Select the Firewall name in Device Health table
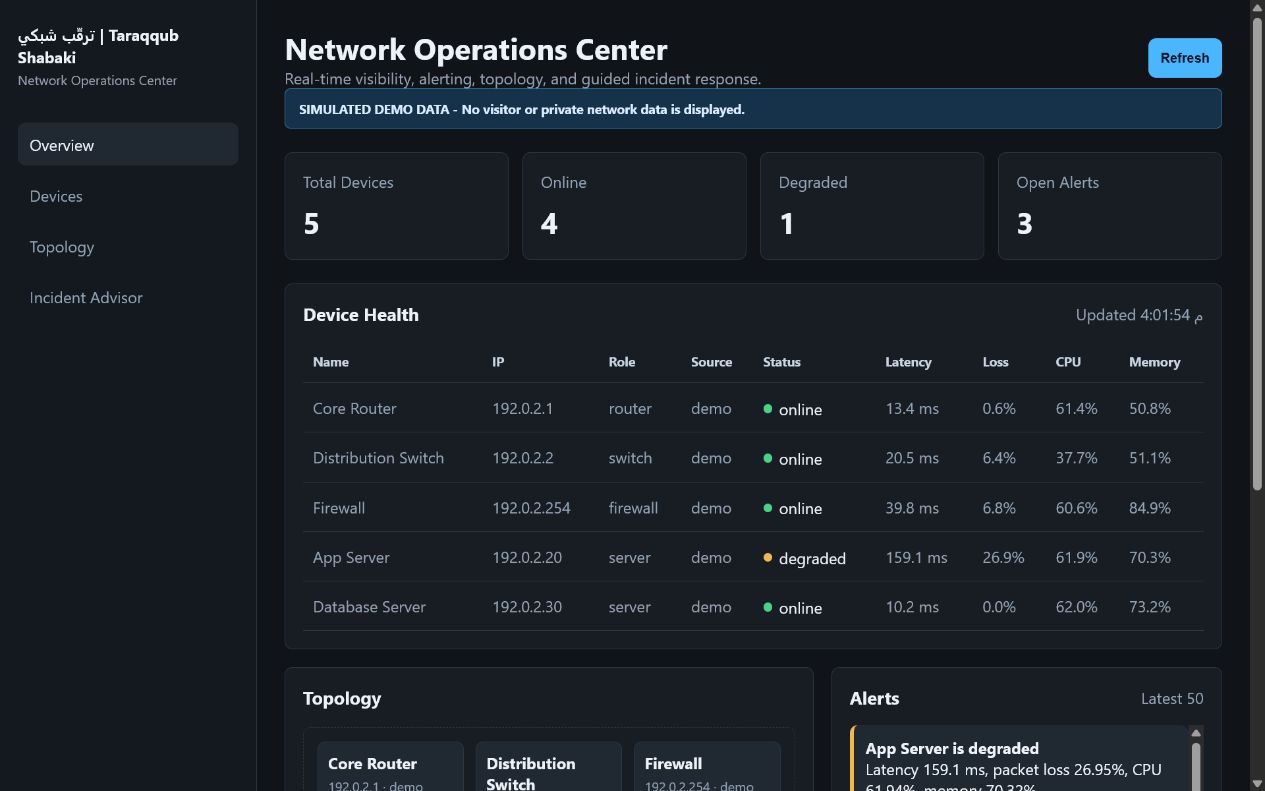The image size is (1265, 791). [x=339, y=508]
